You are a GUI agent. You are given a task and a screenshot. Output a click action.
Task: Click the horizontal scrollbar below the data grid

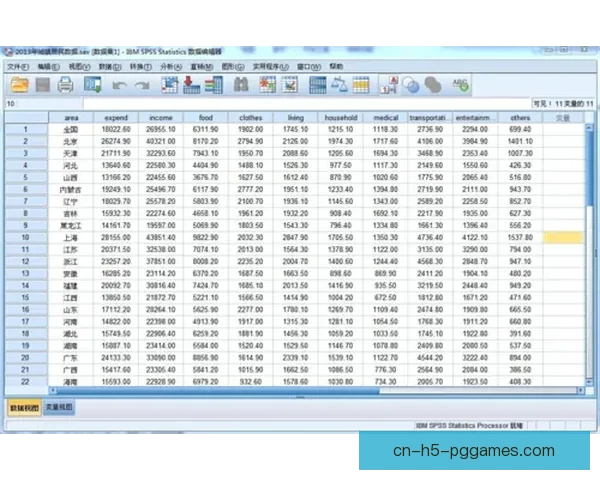[x=300, y=393]
